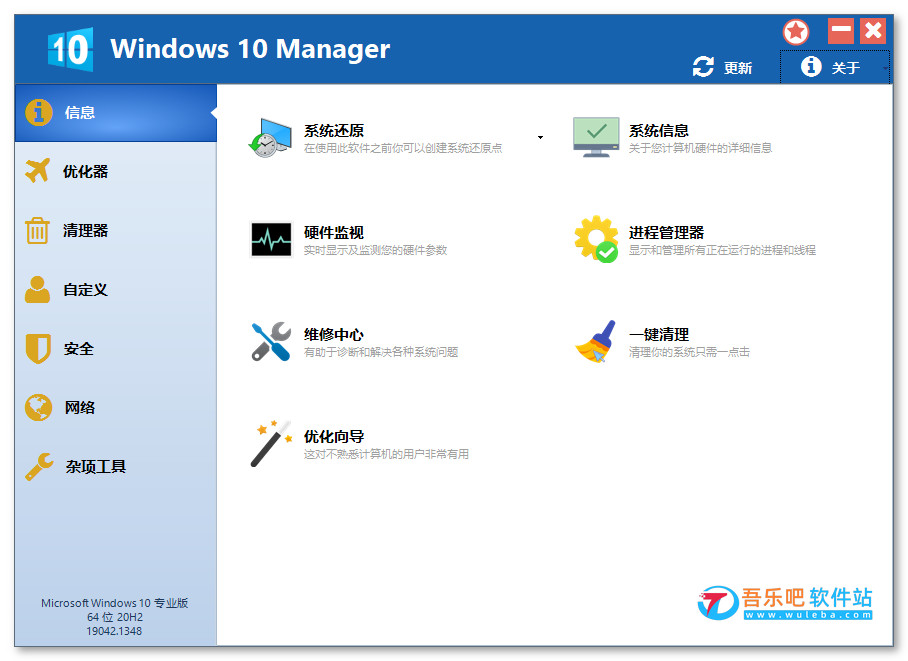Close the Windows 10 Manager window
The height and width of the screenshot is (661, 908).
point(873,31)
